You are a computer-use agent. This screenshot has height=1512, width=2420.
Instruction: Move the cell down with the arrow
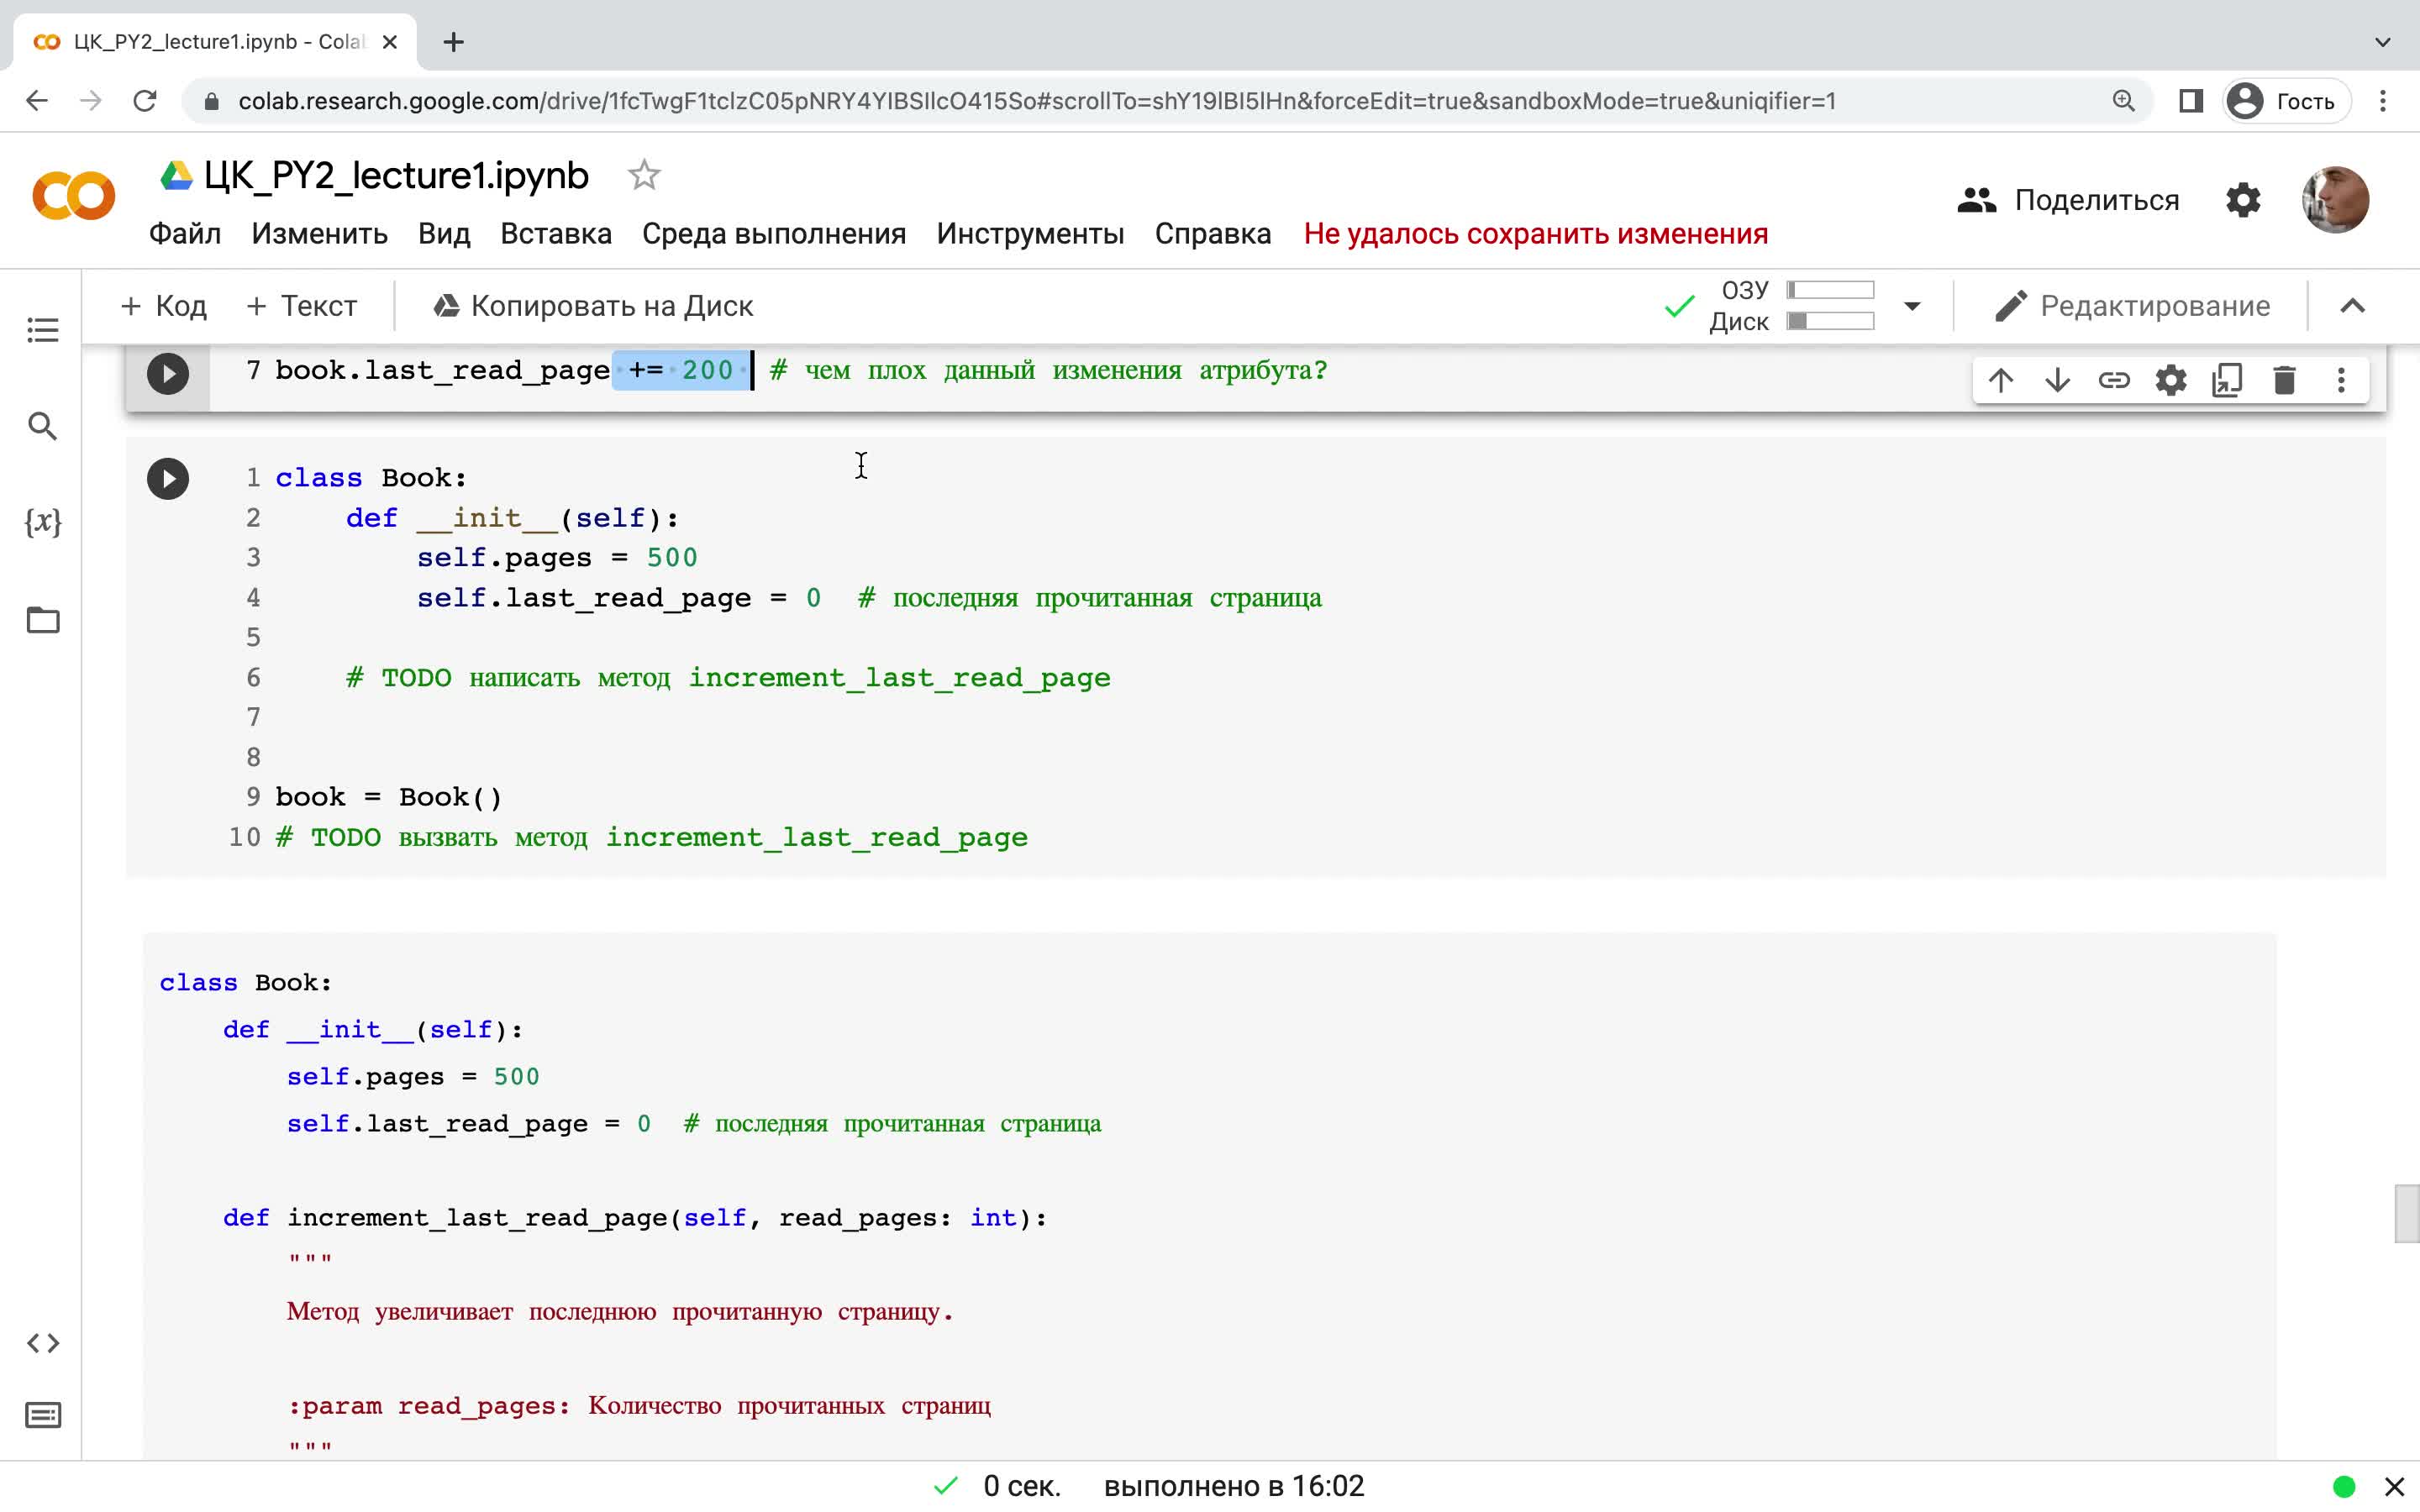point(2057,380)
